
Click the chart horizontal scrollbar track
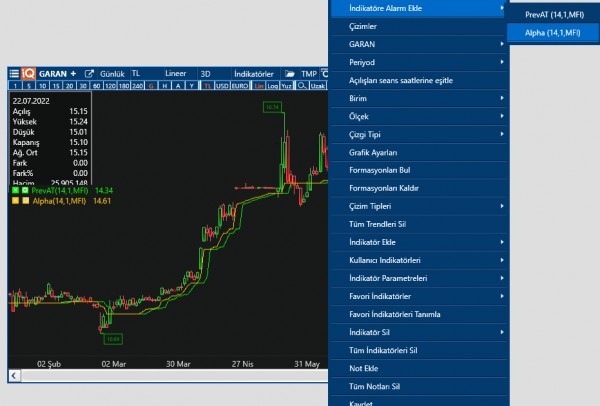(x=174, y=375)
